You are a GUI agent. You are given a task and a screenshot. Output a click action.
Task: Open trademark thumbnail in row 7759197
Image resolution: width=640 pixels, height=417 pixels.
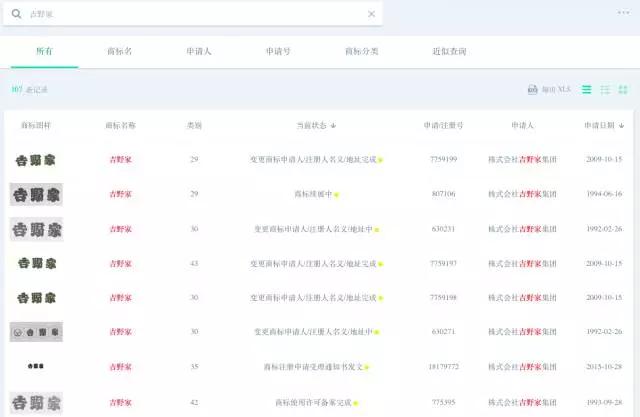37,264
